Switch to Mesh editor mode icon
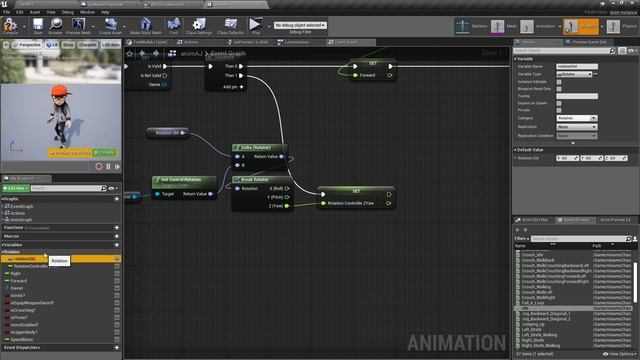 (498, 27)
